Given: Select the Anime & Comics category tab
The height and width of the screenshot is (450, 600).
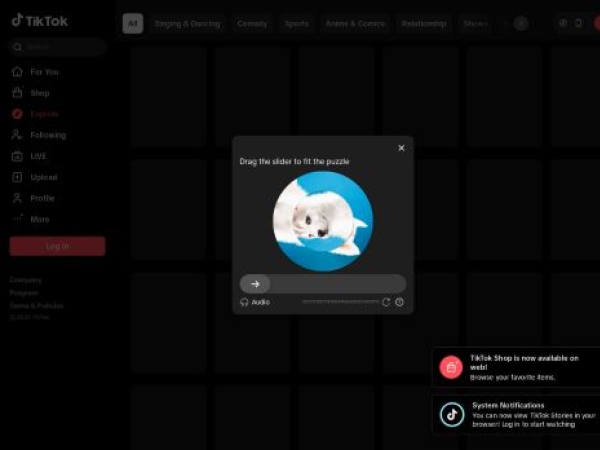Looking at the screenshot, I should click(355, 23).
